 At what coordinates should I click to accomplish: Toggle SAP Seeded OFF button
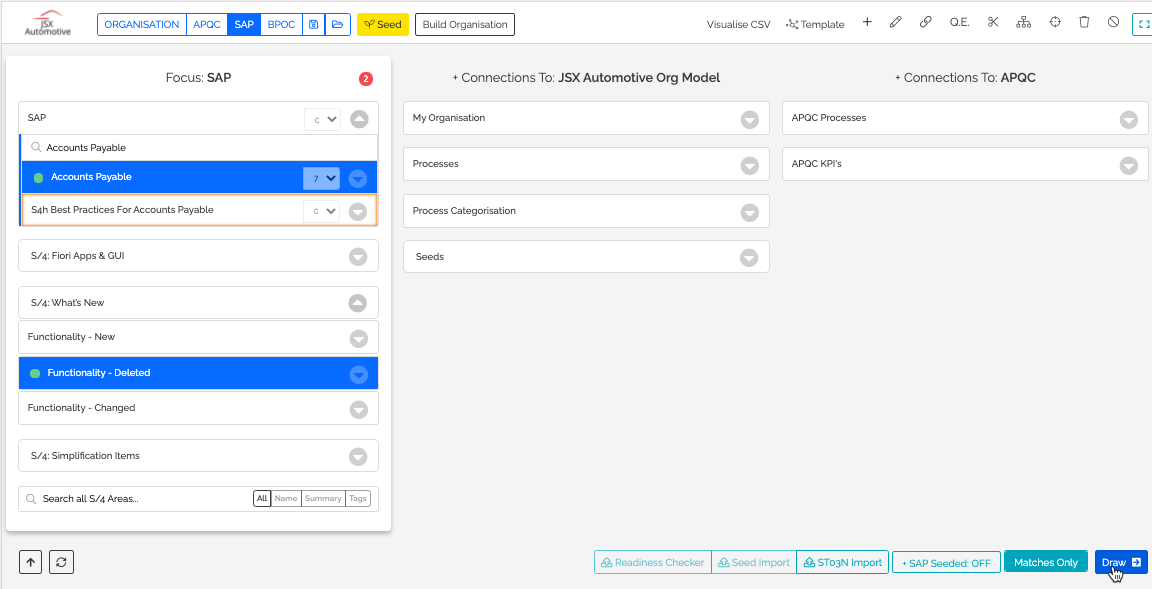point(946,563)
